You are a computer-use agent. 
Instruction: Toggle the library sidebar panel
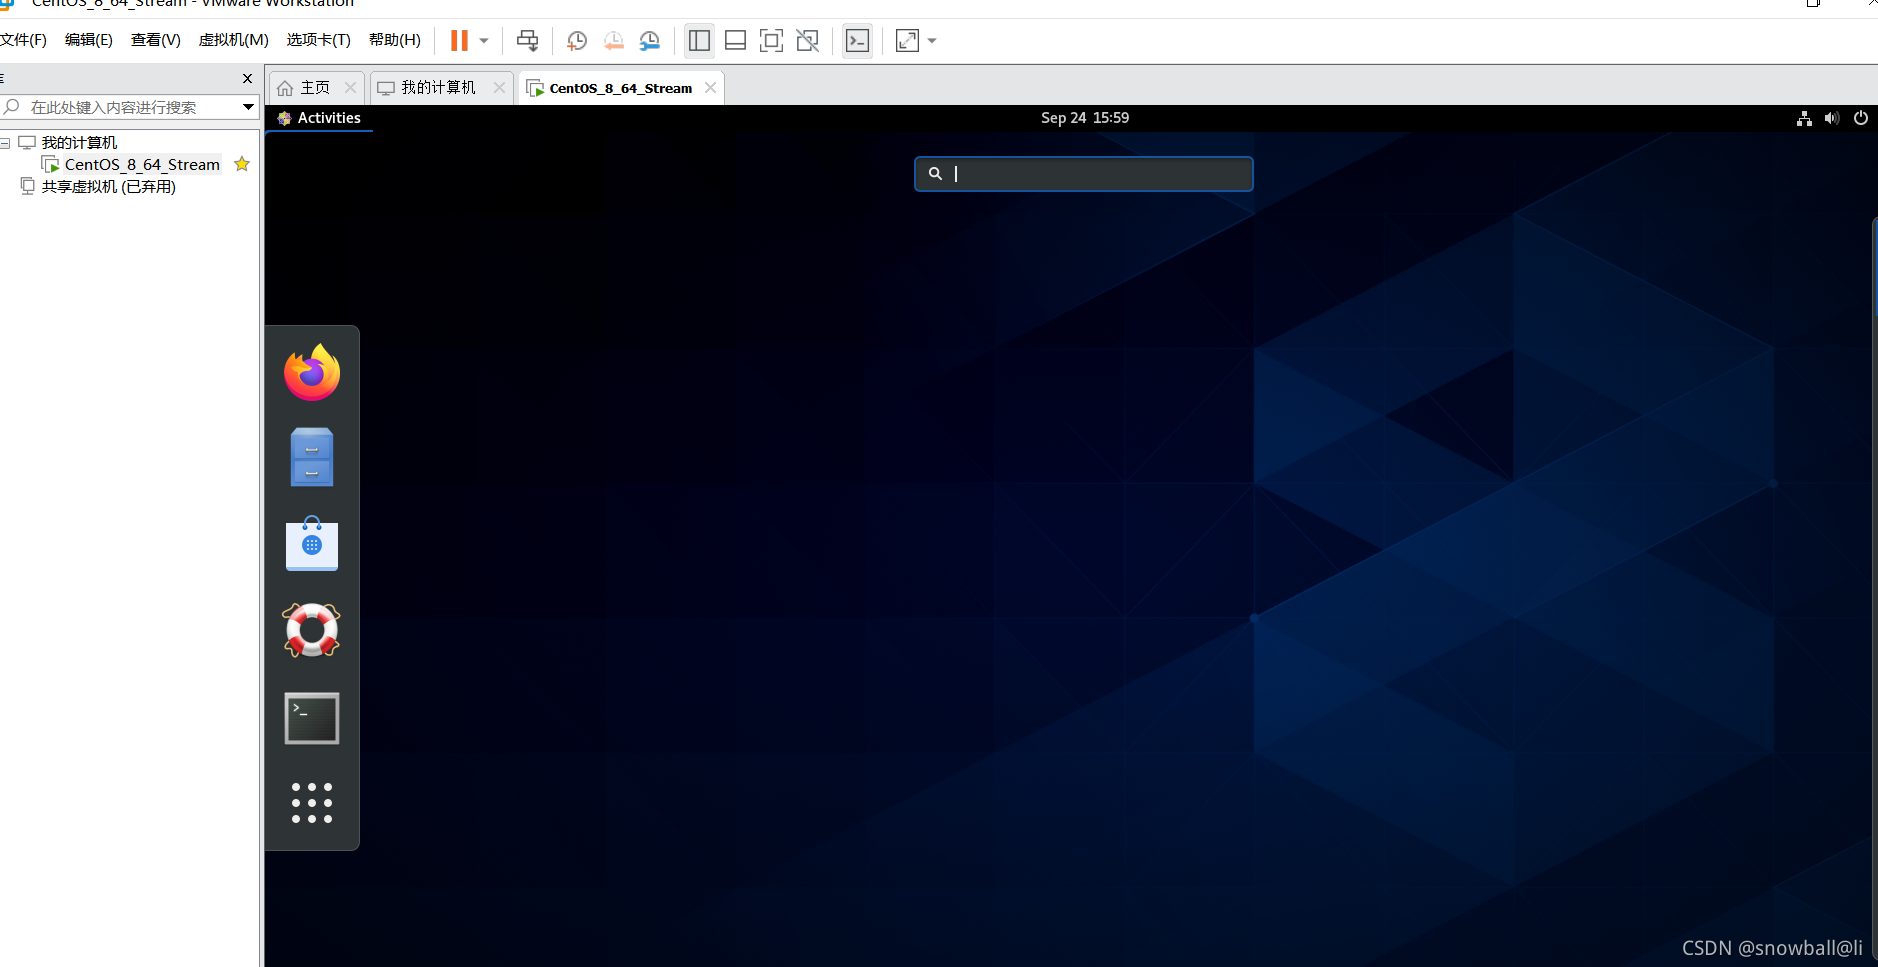(699, 40)
